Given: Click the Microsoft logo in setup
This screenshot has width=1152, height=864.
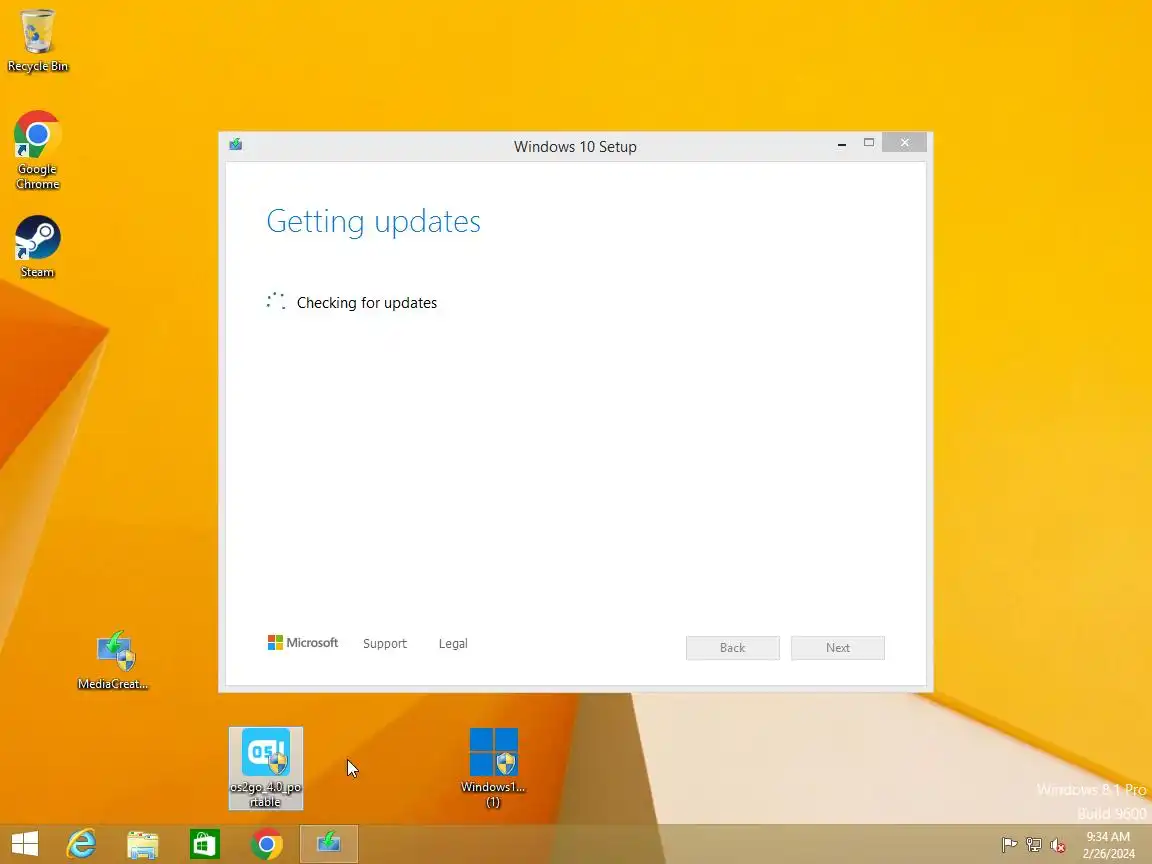Looking at the screenshot, I should tap(303, 643).
